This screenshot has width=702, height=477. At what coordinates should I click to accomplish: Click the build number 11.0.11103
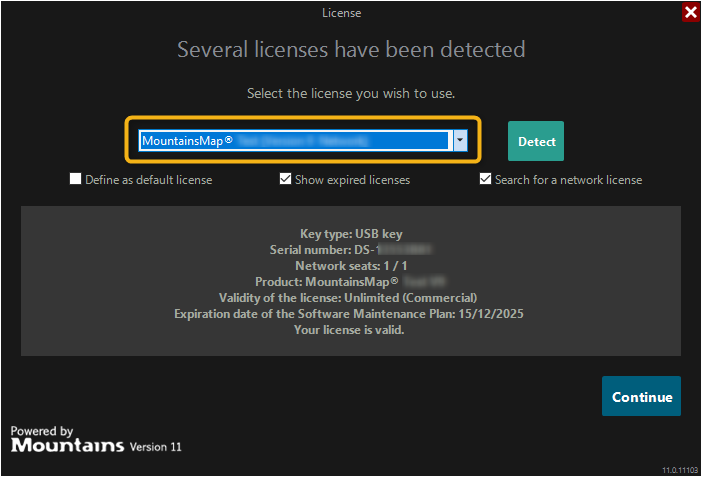[x=680, y=470]
